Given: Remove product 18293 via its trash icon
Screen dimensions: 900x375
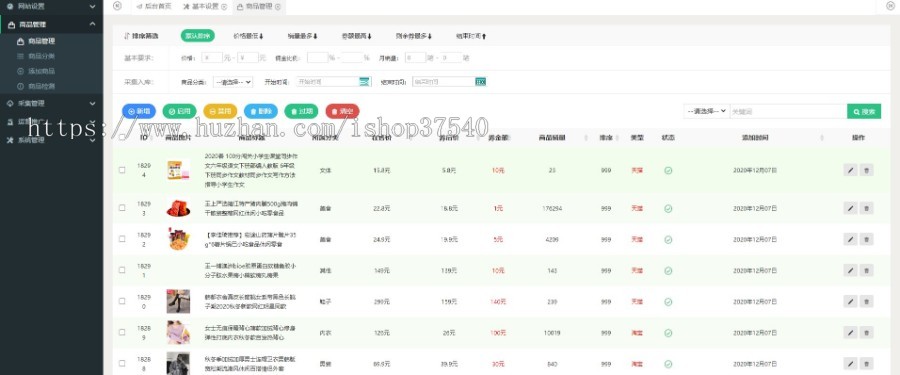Looking at the screenshot, I should (866, 208).
